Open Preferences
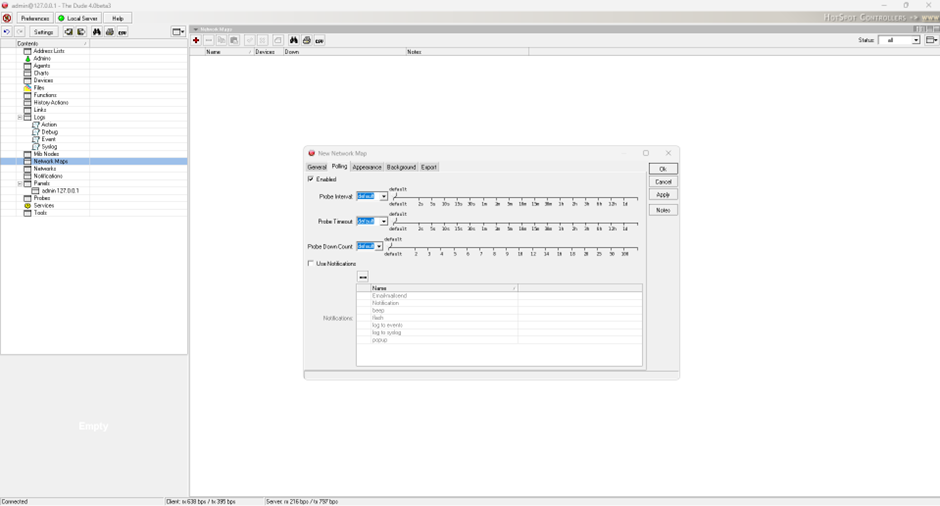This screenshot has height=506, width=940. click(35, 18)
